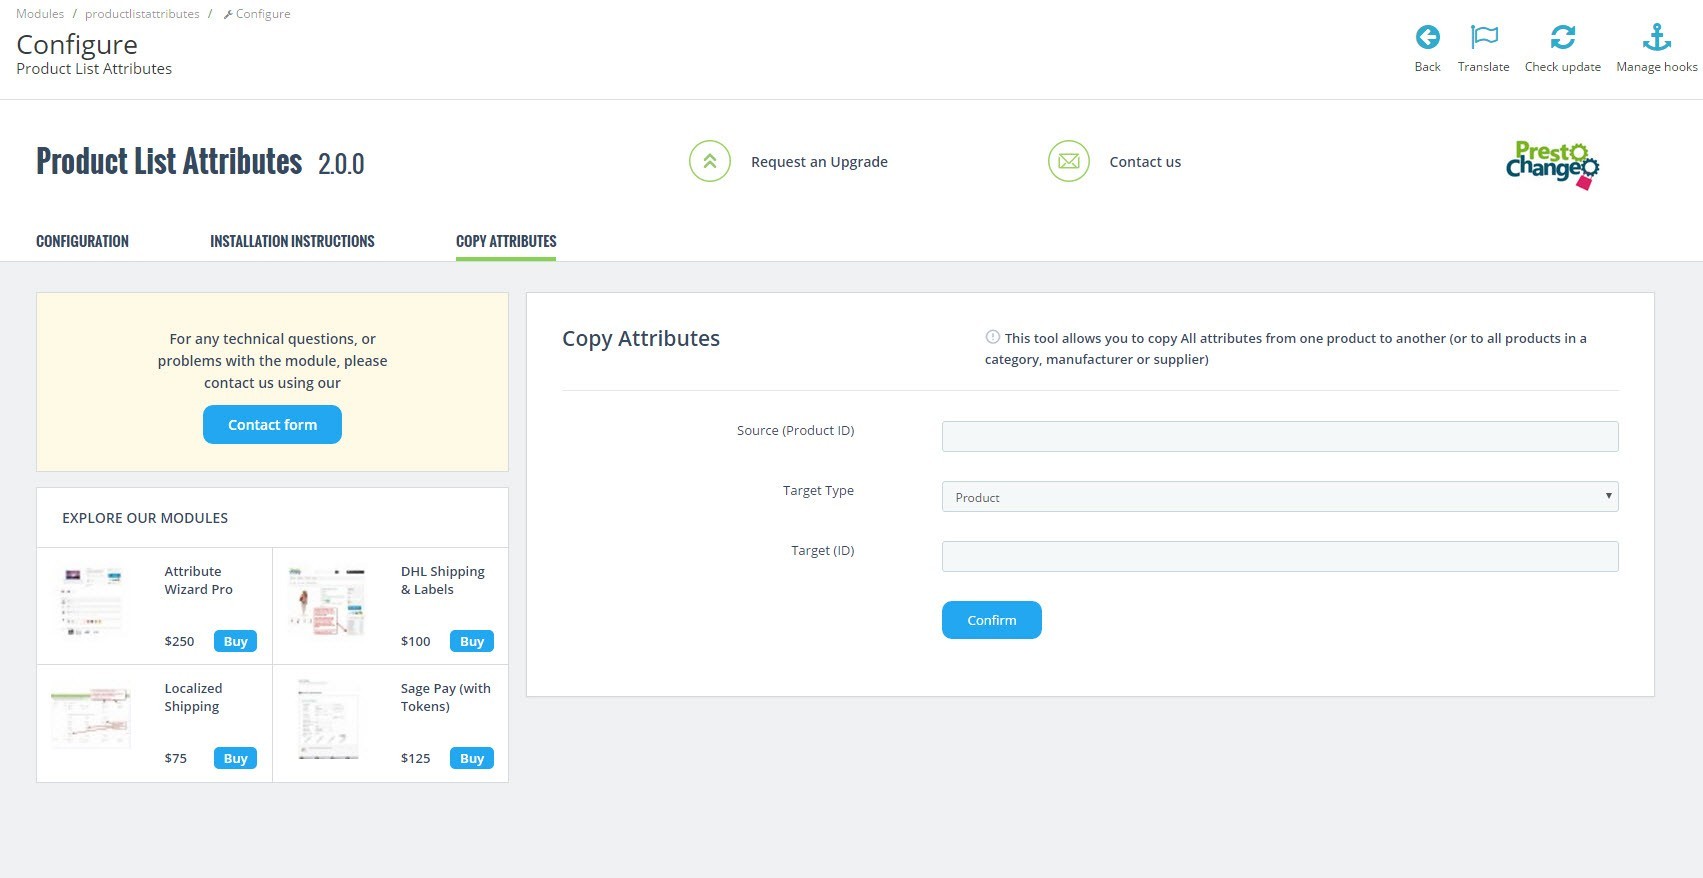This screenshot has height=878, width=1703.
Task: Open Manage hooks anchor icon
Action: (1657, 38)
